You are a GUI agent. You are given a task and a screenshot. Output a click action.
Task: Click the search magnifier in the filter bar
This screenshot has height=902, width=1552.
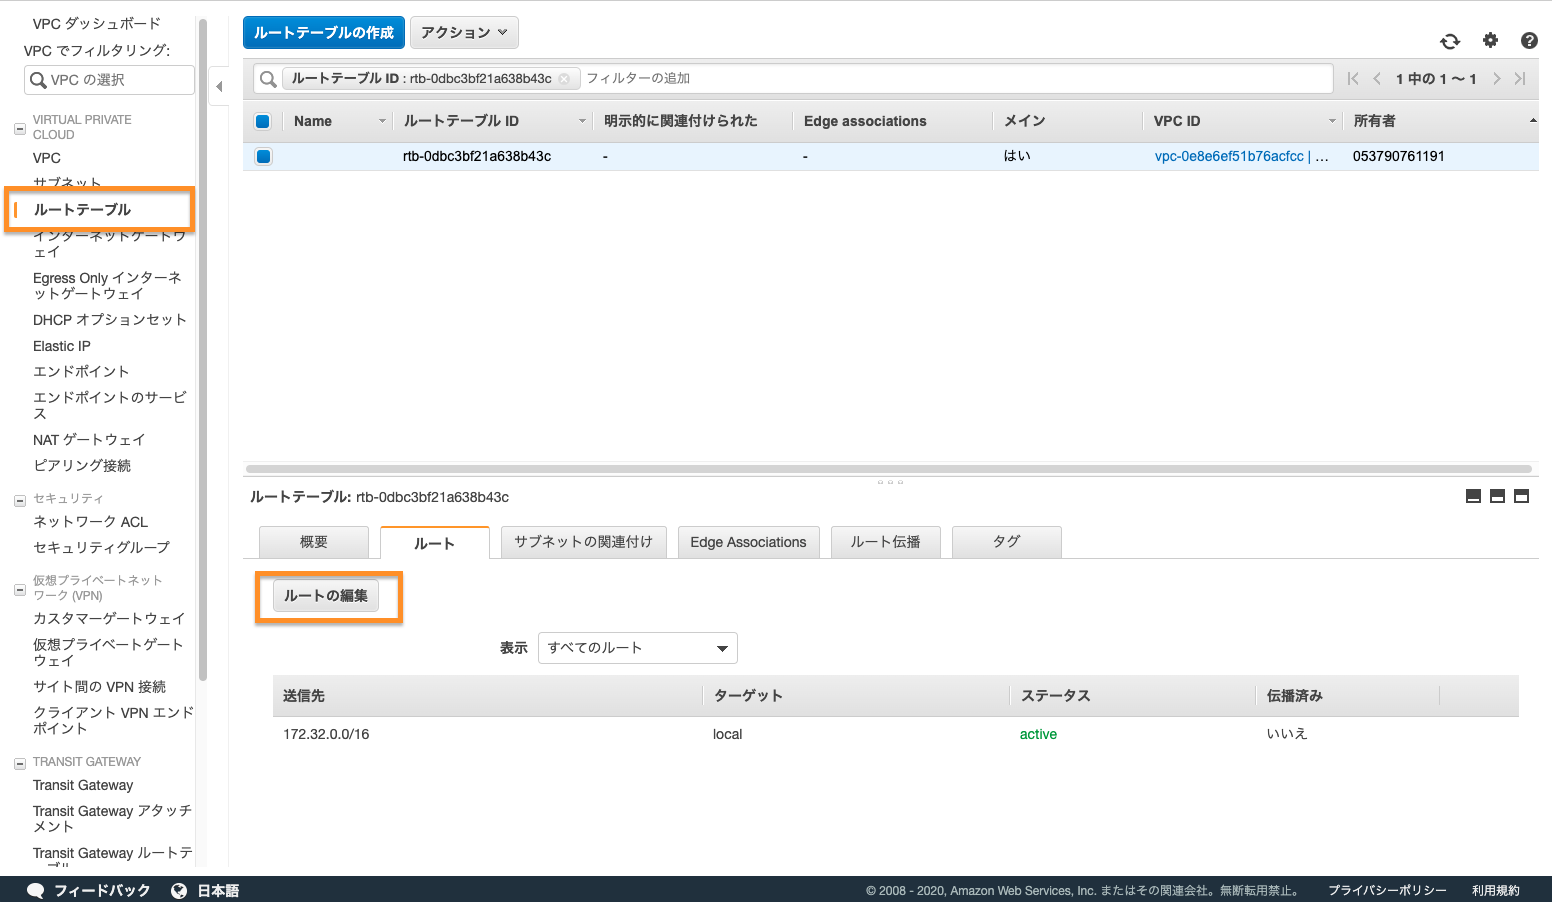point(268,79)
